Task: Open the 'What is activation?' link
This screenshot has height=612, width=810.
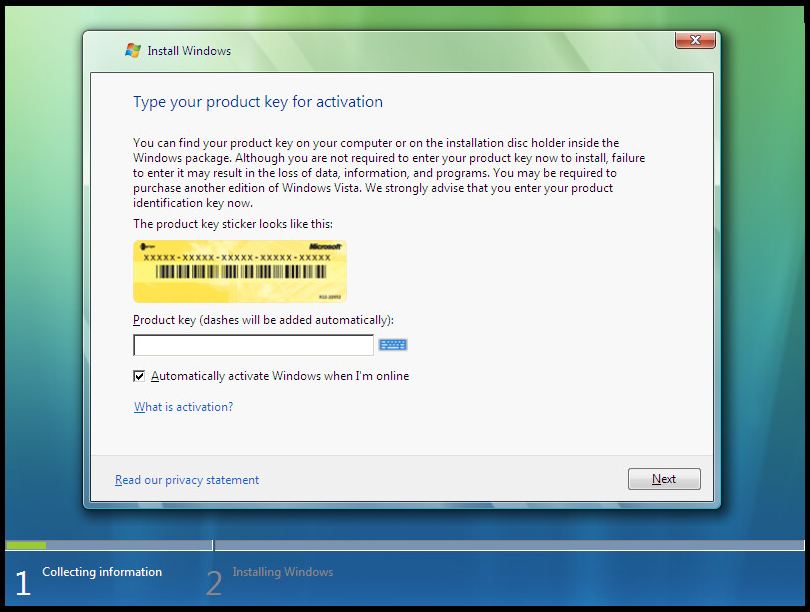Action: pyautogui.click(x=183, y=407)
